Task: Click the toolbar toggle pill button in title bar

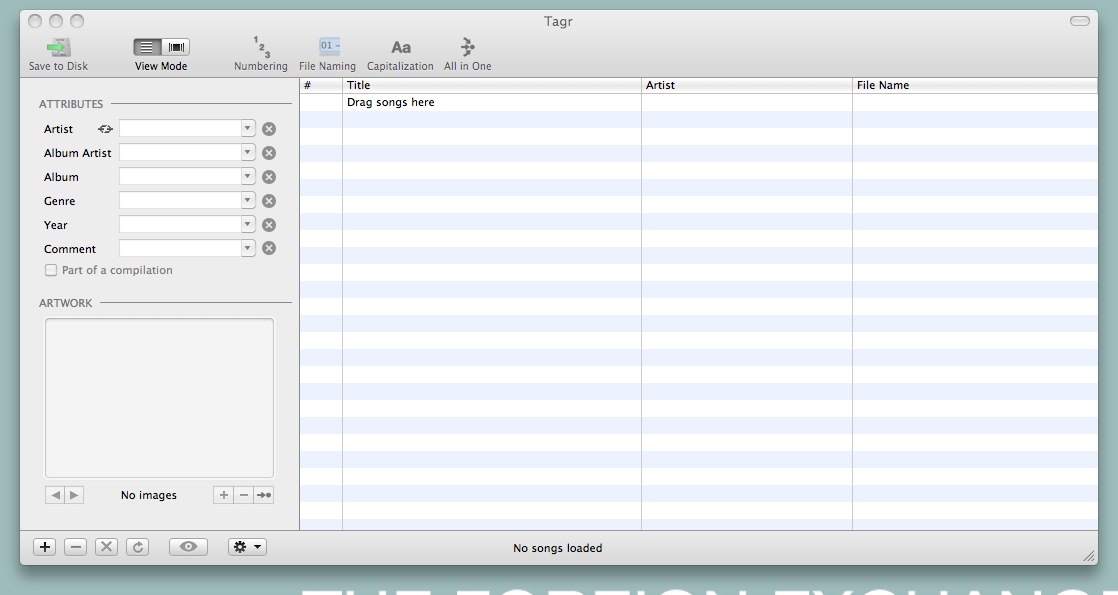Action: [1079, 21]
